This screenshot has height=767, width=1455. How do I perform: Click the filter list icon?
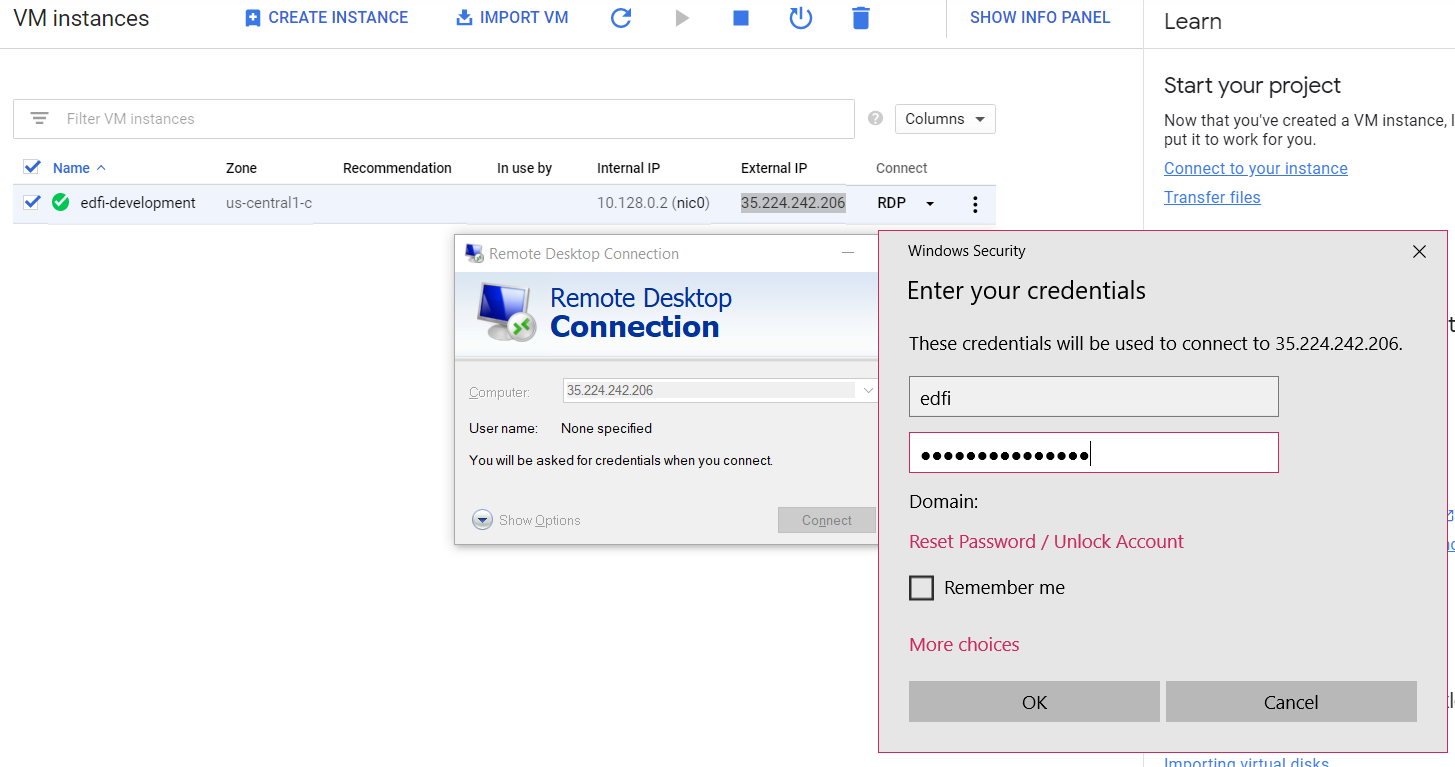click(39, 118)
